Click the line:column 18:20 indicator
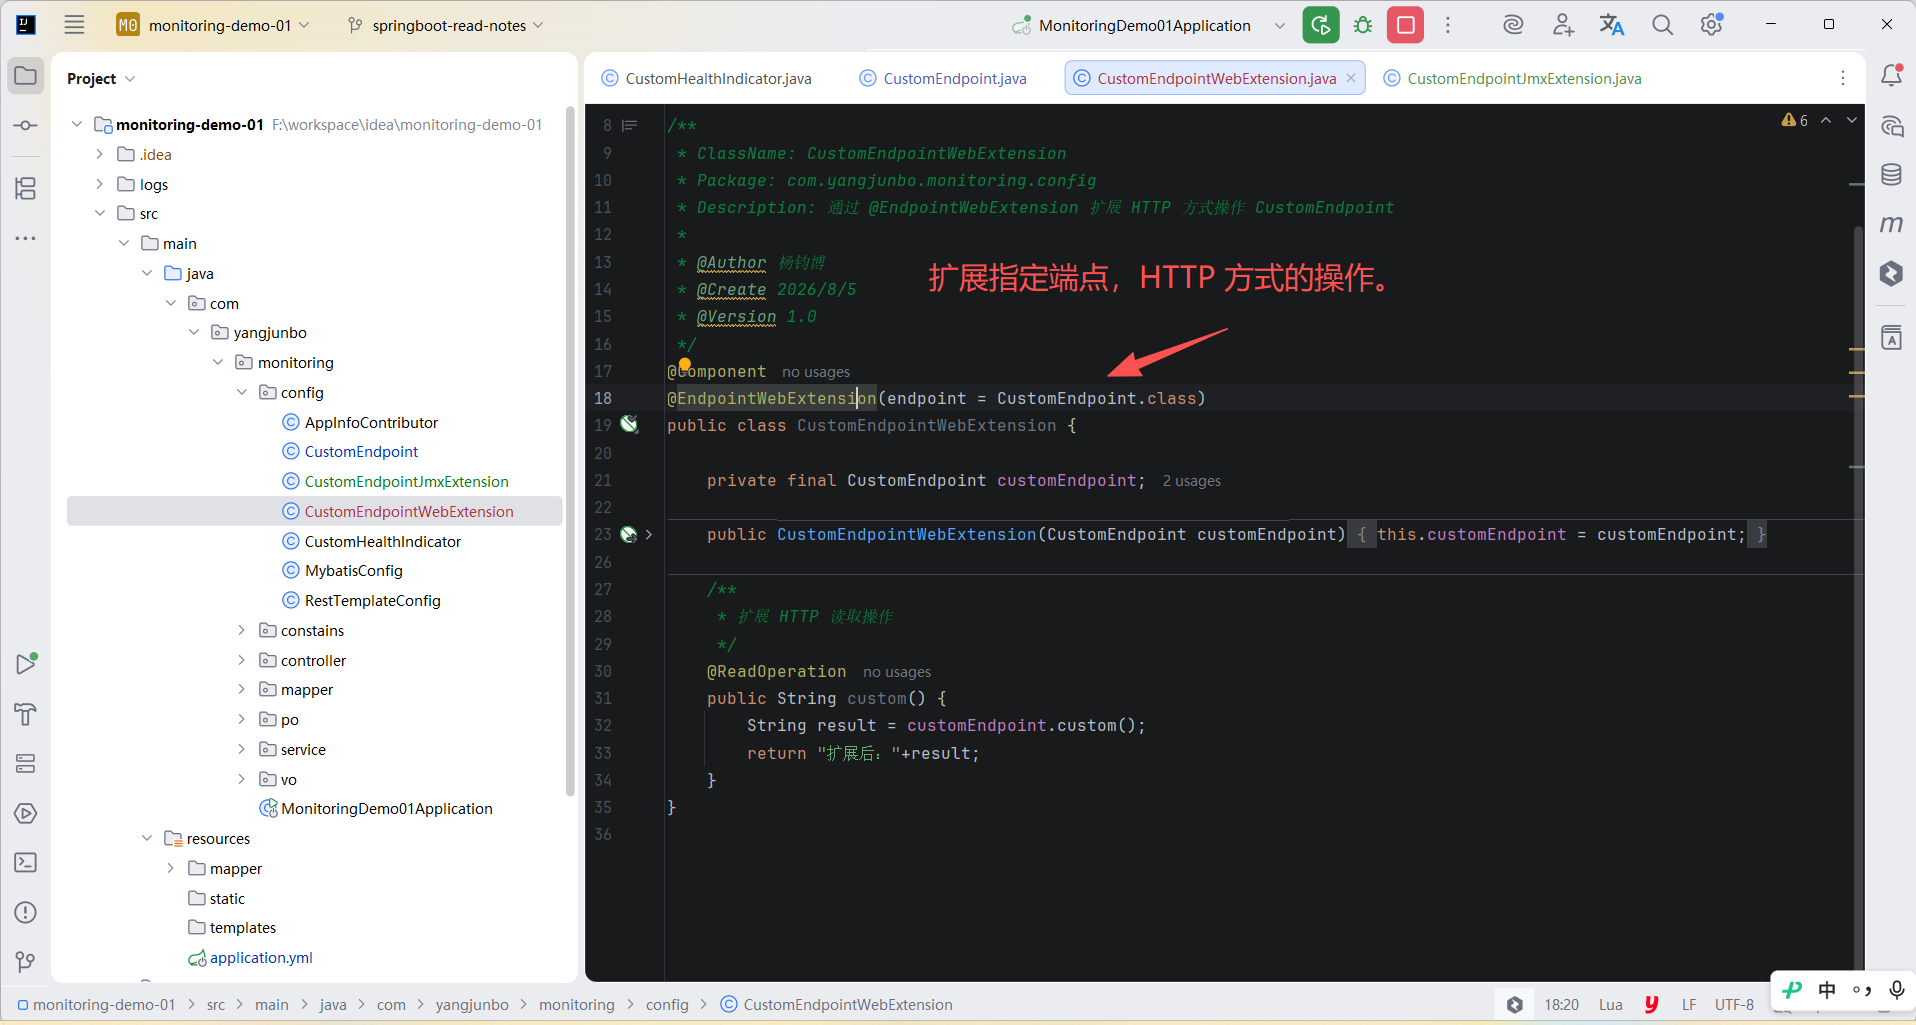Screen dimensions: 1916x1025 pyautogui.click(x=1561, y=1004)
